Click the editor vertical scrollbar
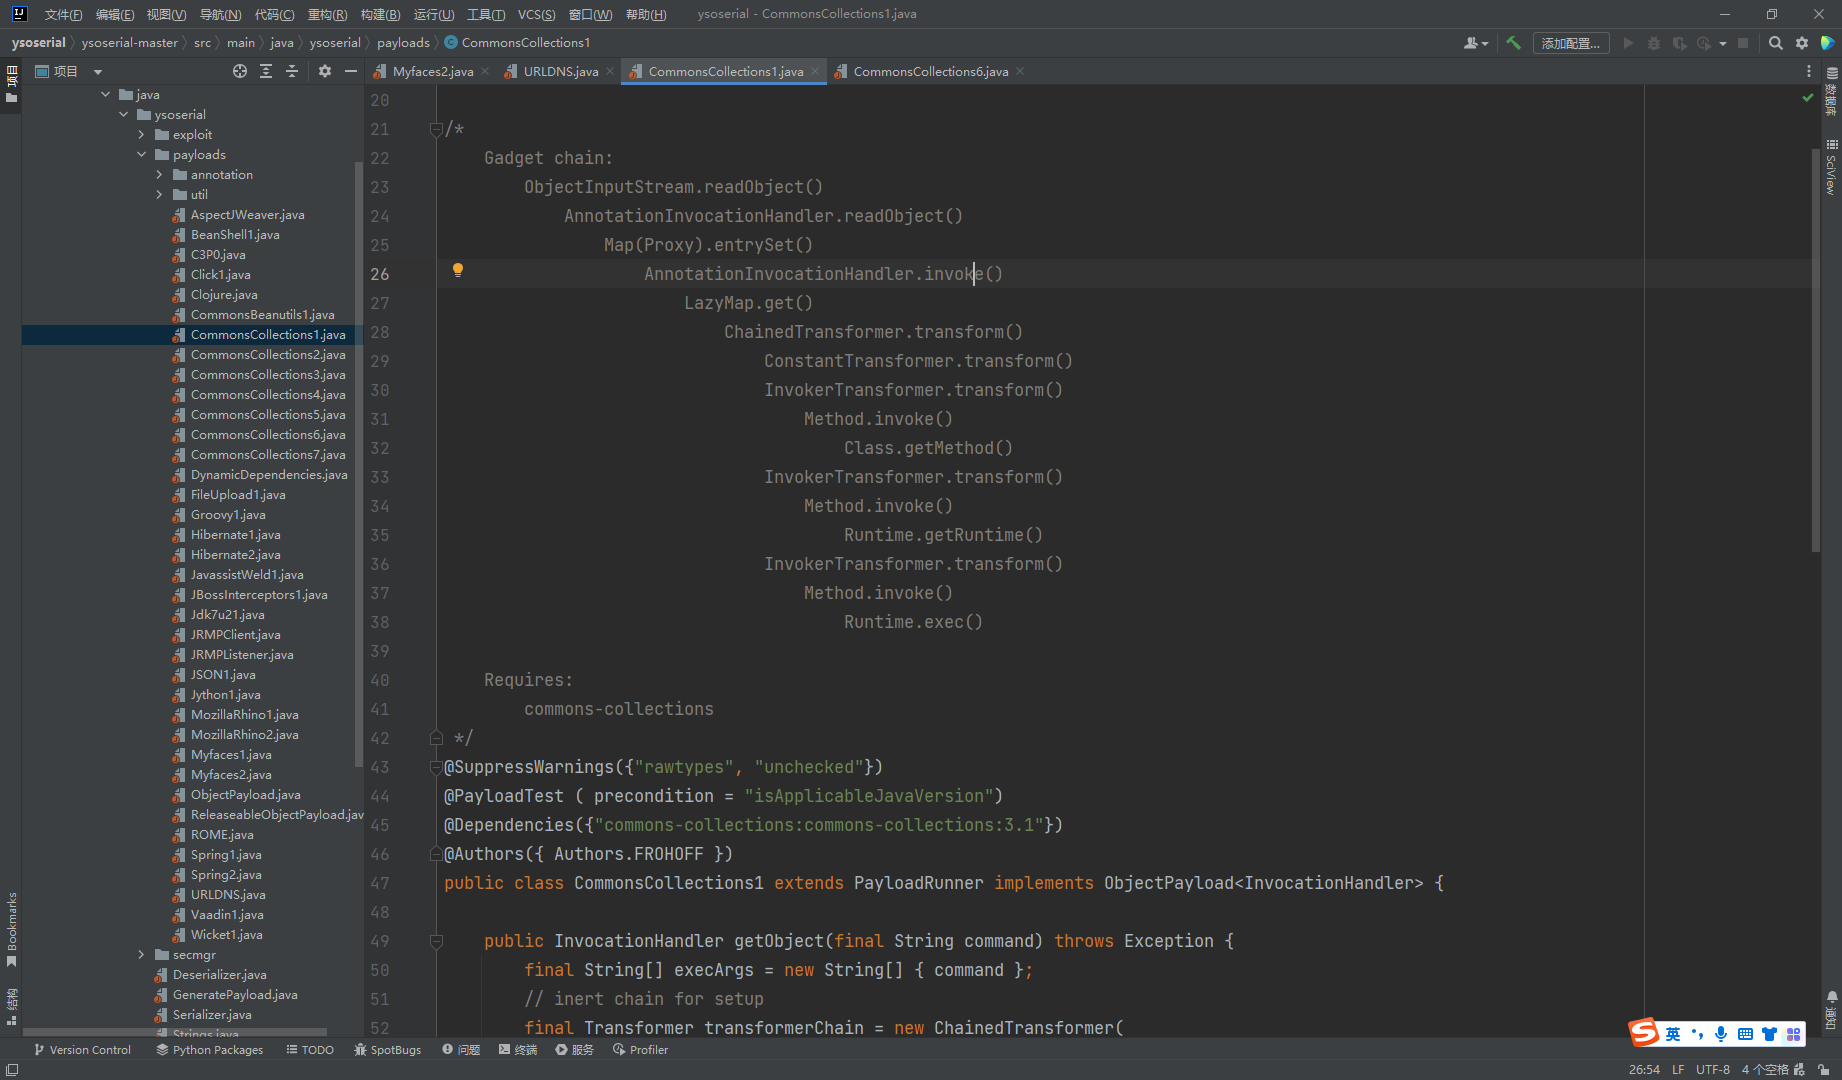The height and width of the screenshot is (1080, 1842). tap(1815, 350)
